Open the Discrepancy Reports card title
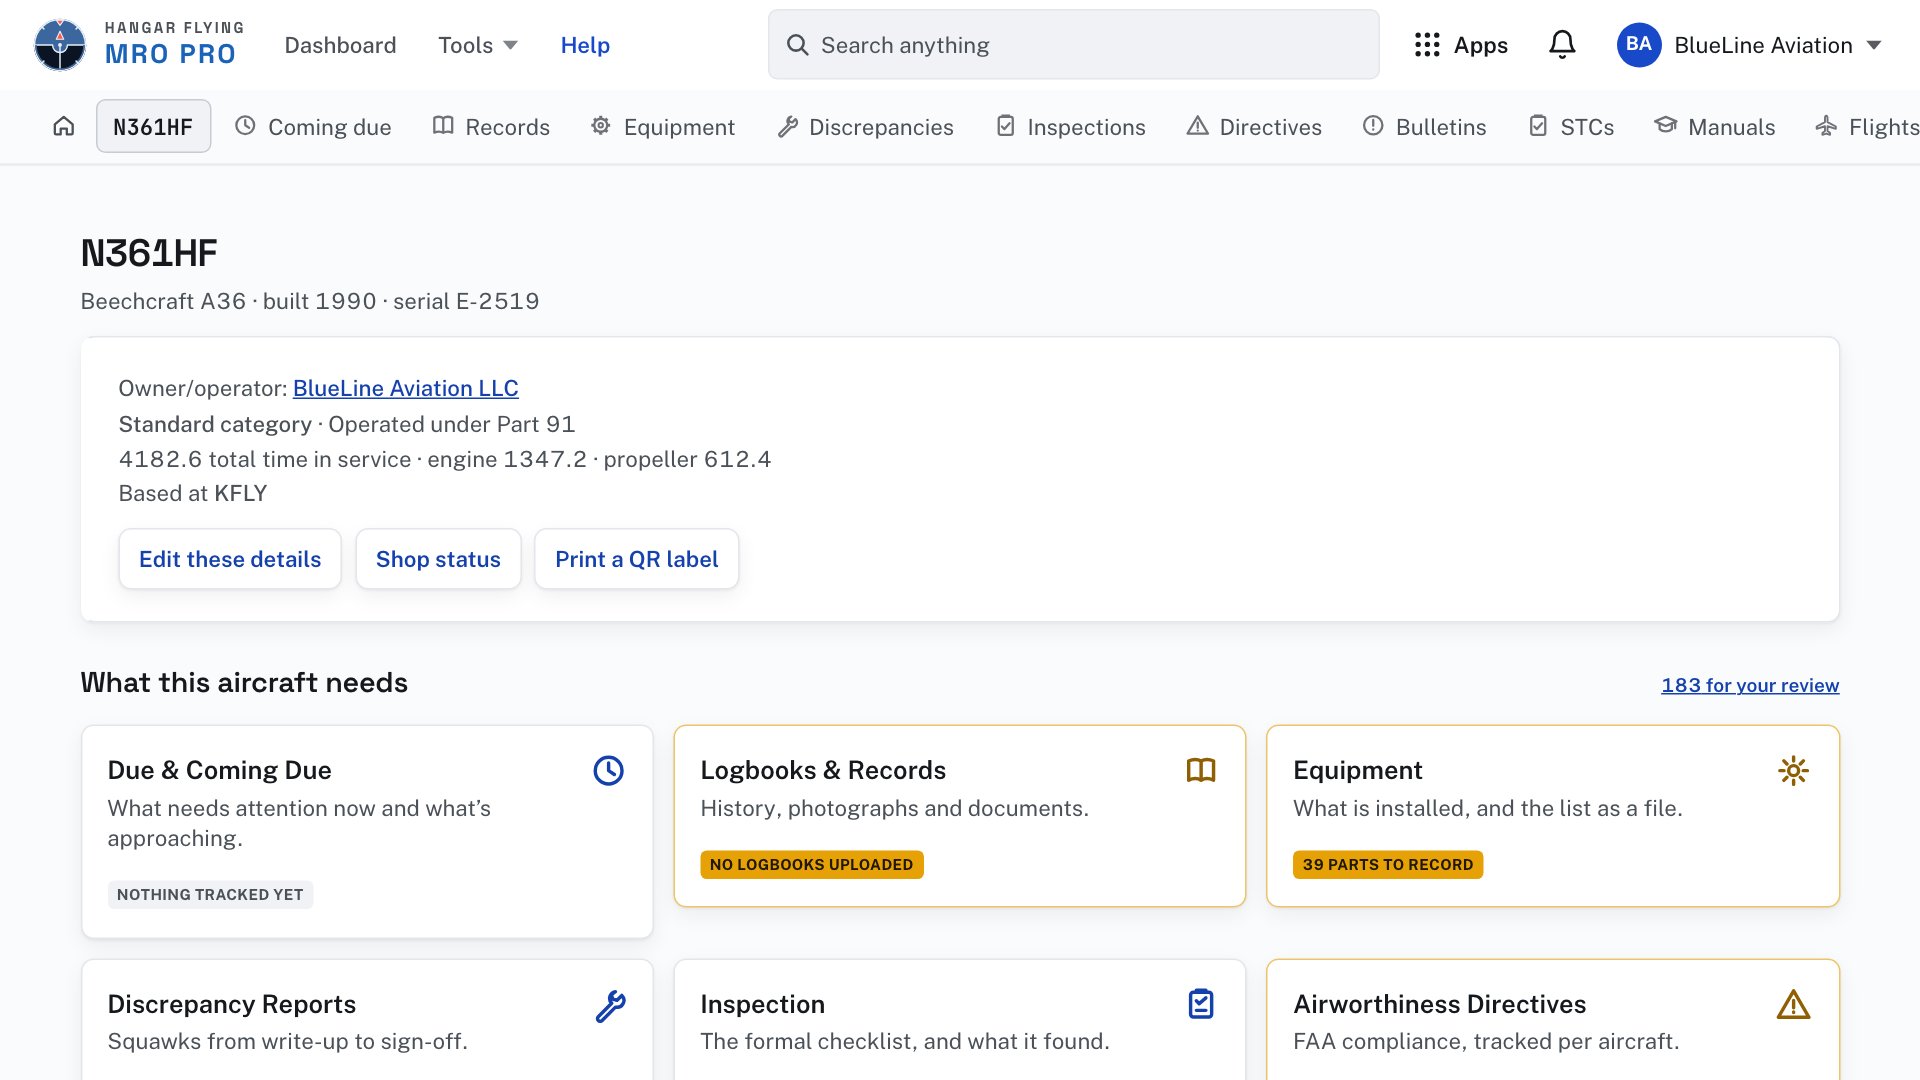The width and height of the screenshot is (1920, 1080). coord(232,1004)
